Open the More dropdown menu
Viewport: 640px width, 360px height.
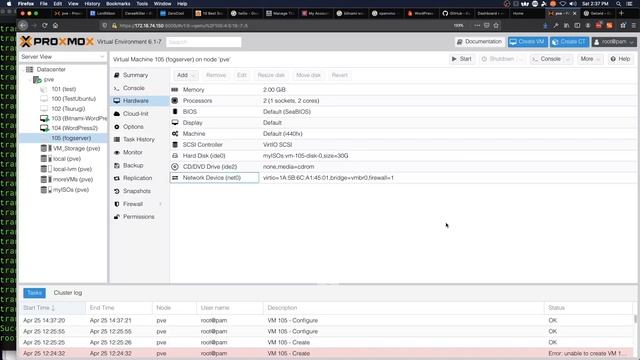[x=590, y=59]
